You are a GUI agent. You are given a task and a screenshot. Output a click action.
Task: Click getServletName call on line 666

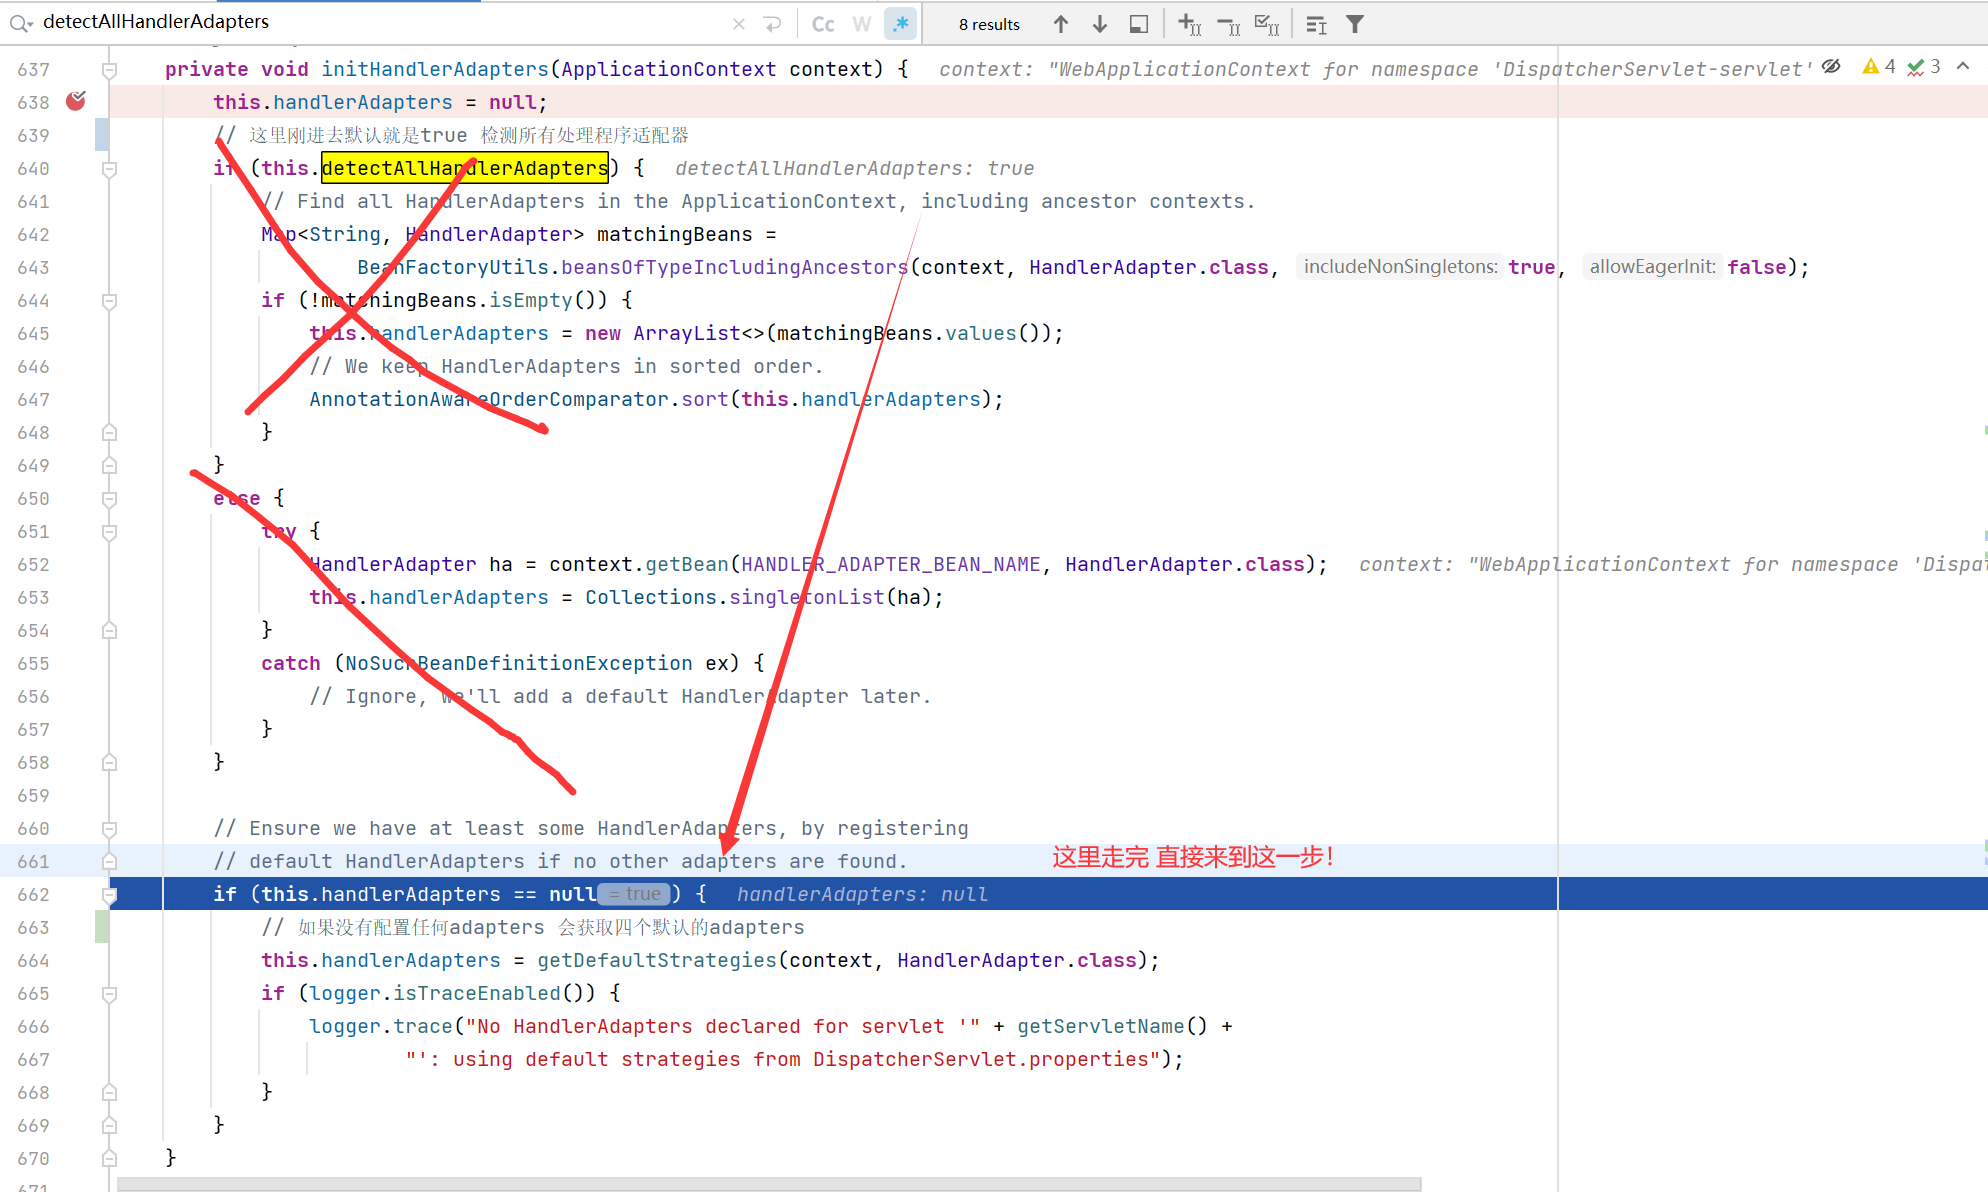pos(1101,1026)
